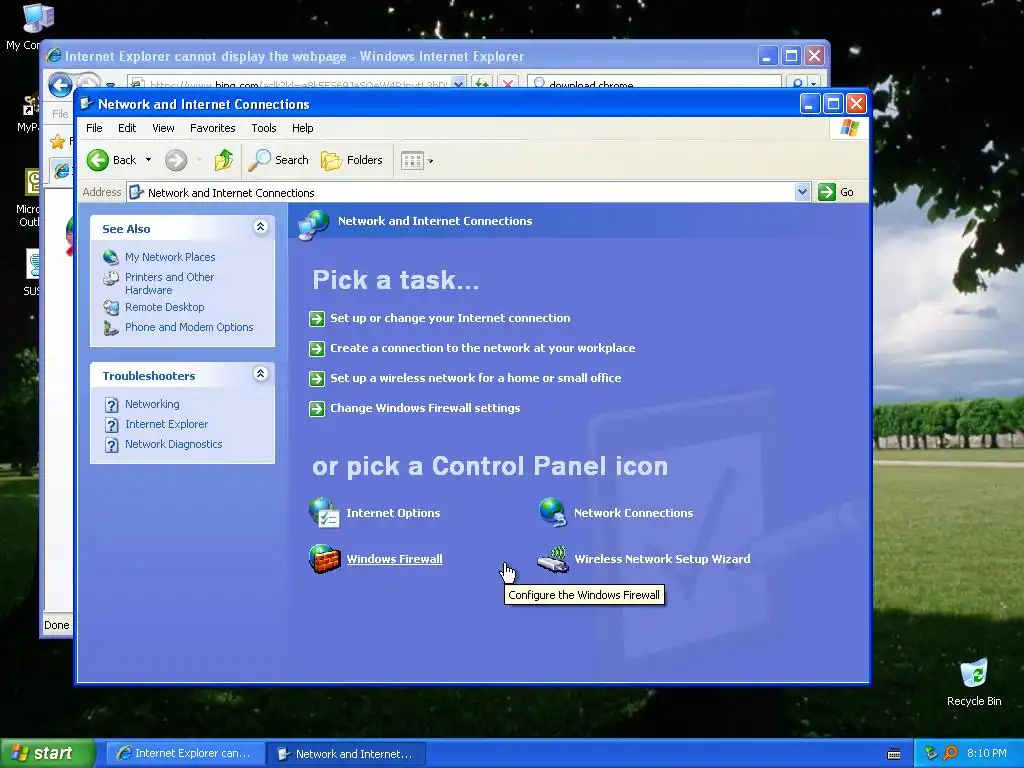
Task: Click the My Network Places globe icon
Action: [111, 257]
